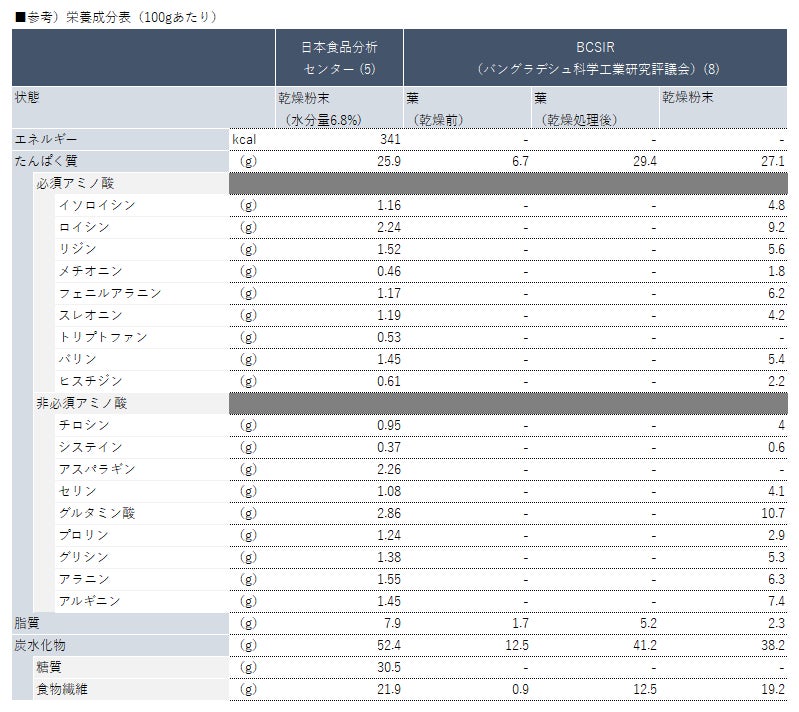Select glycine value '1.38'
Screen dimensions: 799x712
[x=389, y=557]
